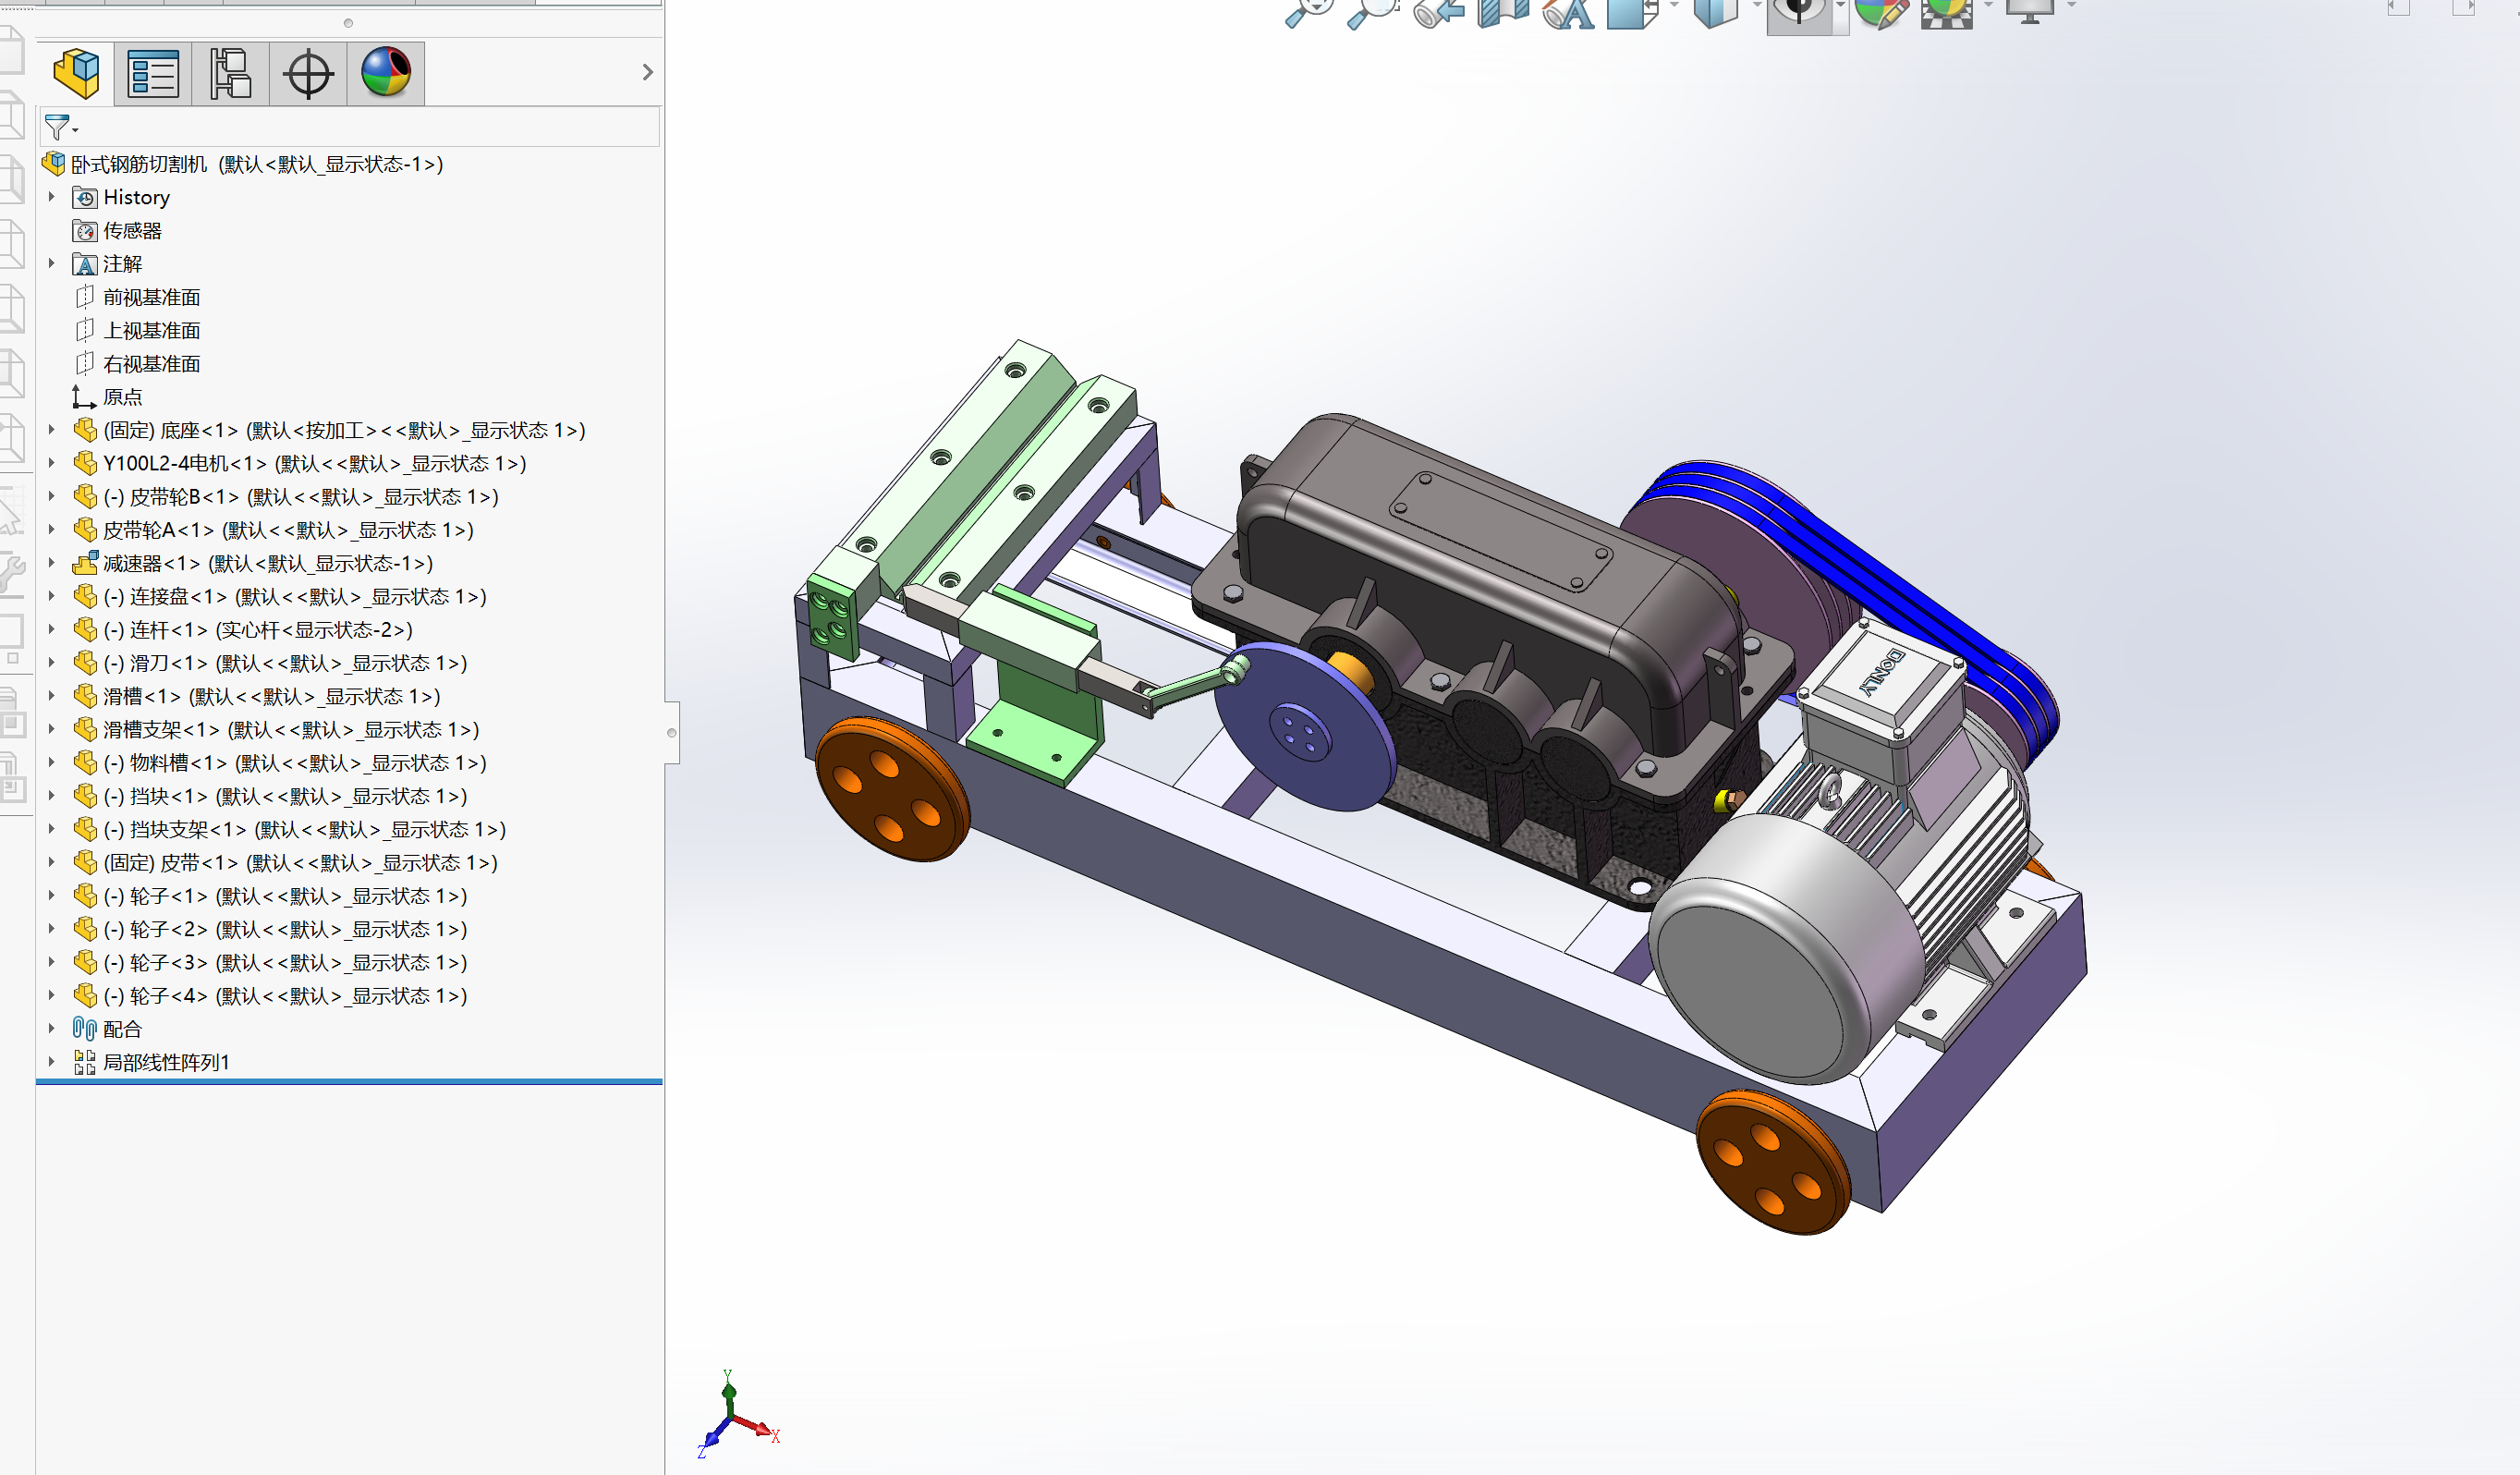Expand the 减速器<1> subassembly node

52,563
